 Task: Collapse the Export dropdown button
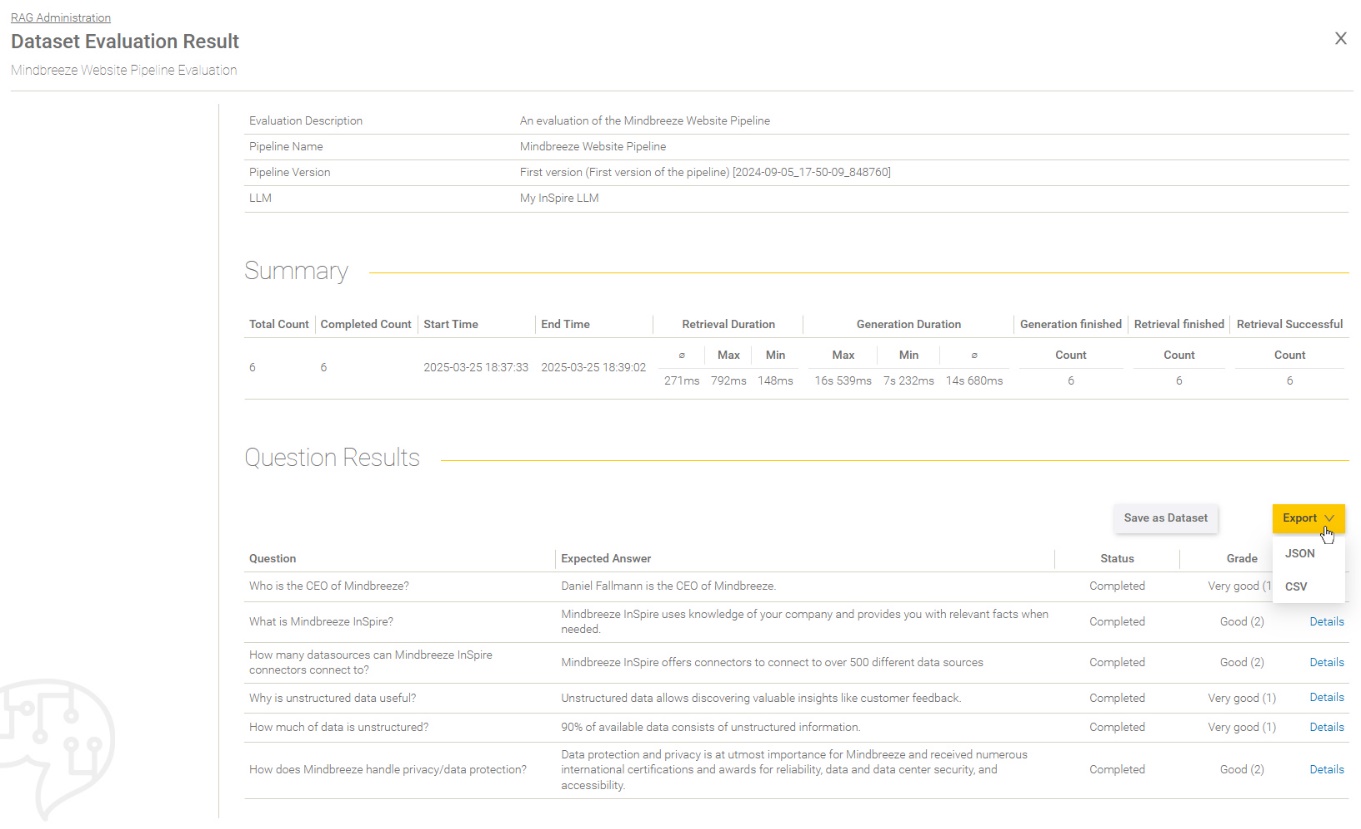pyautogui.click(x=1308, y=518)
